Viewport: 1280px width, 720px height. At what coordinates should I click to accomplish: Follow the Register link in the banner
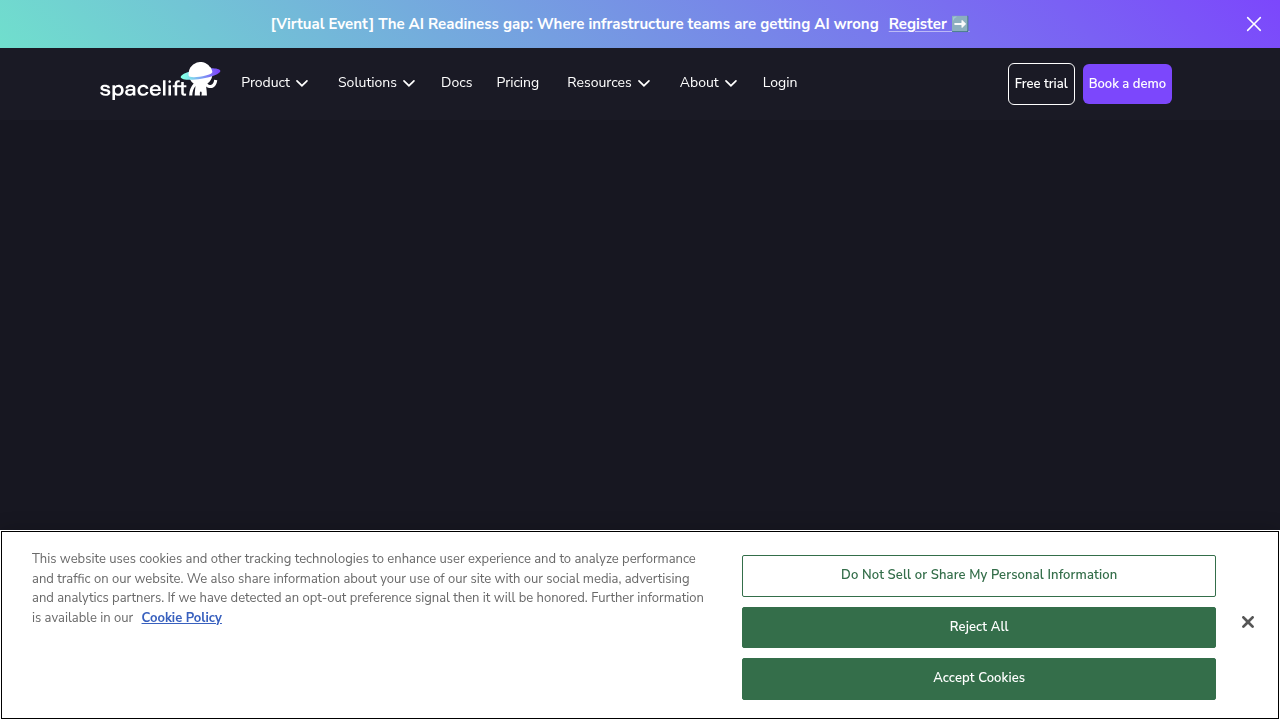tap(928, 24)
